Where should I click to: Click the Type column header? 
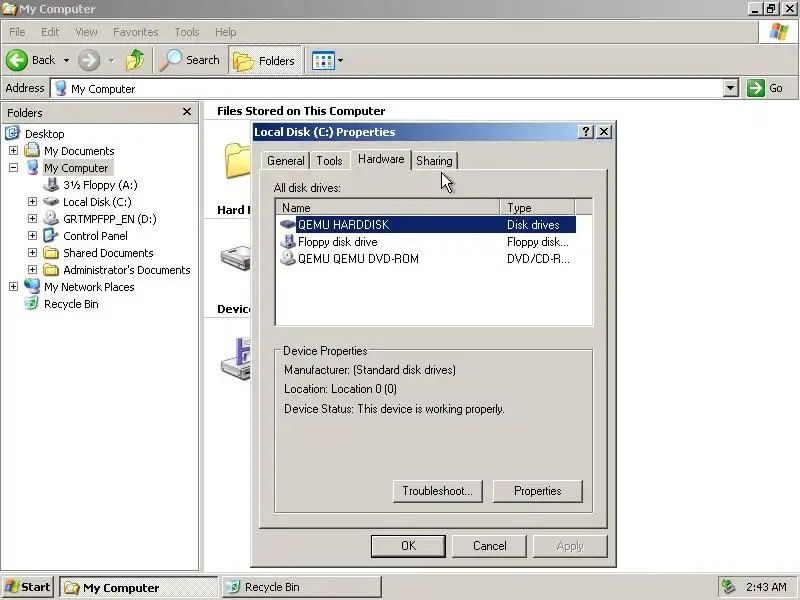537,208
